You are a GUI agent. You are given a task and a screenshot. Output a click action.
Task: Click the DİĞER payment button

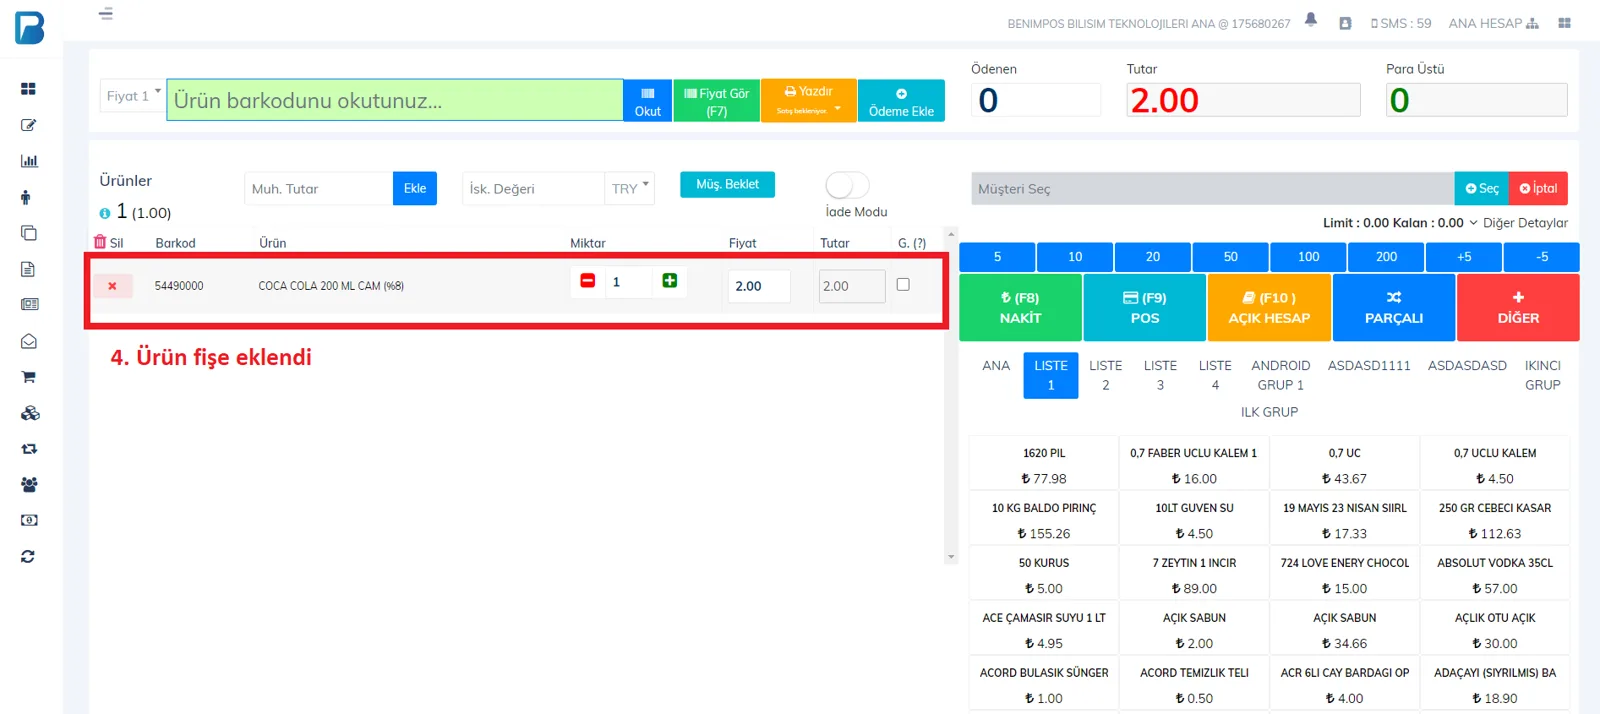click(1518, 308)
